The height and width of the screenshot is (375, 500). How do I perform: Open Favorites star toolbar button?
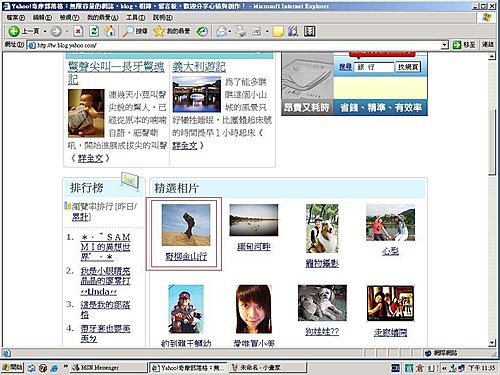[172, 31]
